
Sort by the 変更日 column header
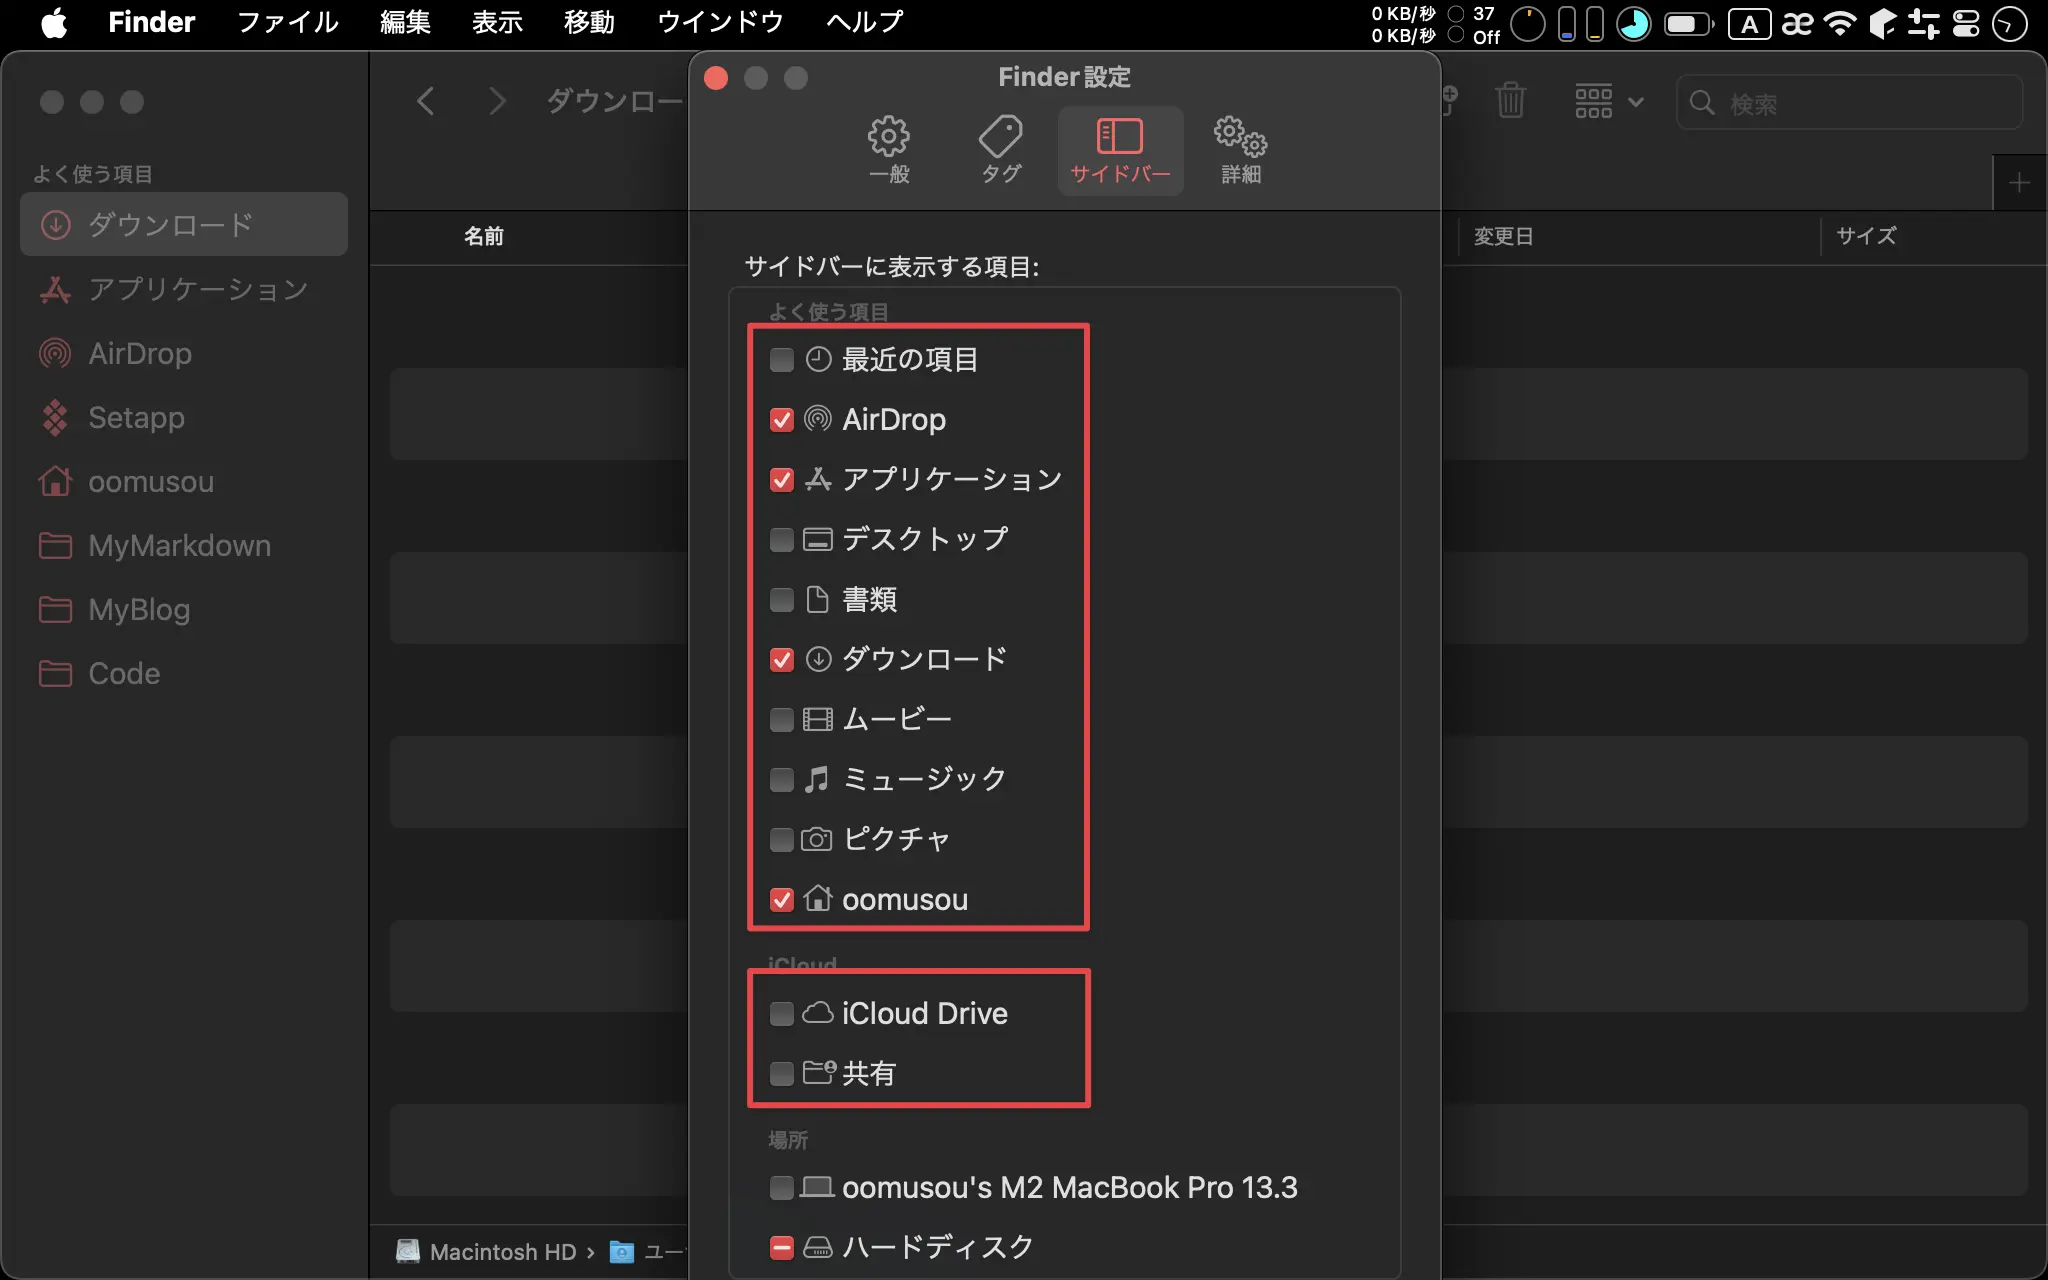(1503, 237)
